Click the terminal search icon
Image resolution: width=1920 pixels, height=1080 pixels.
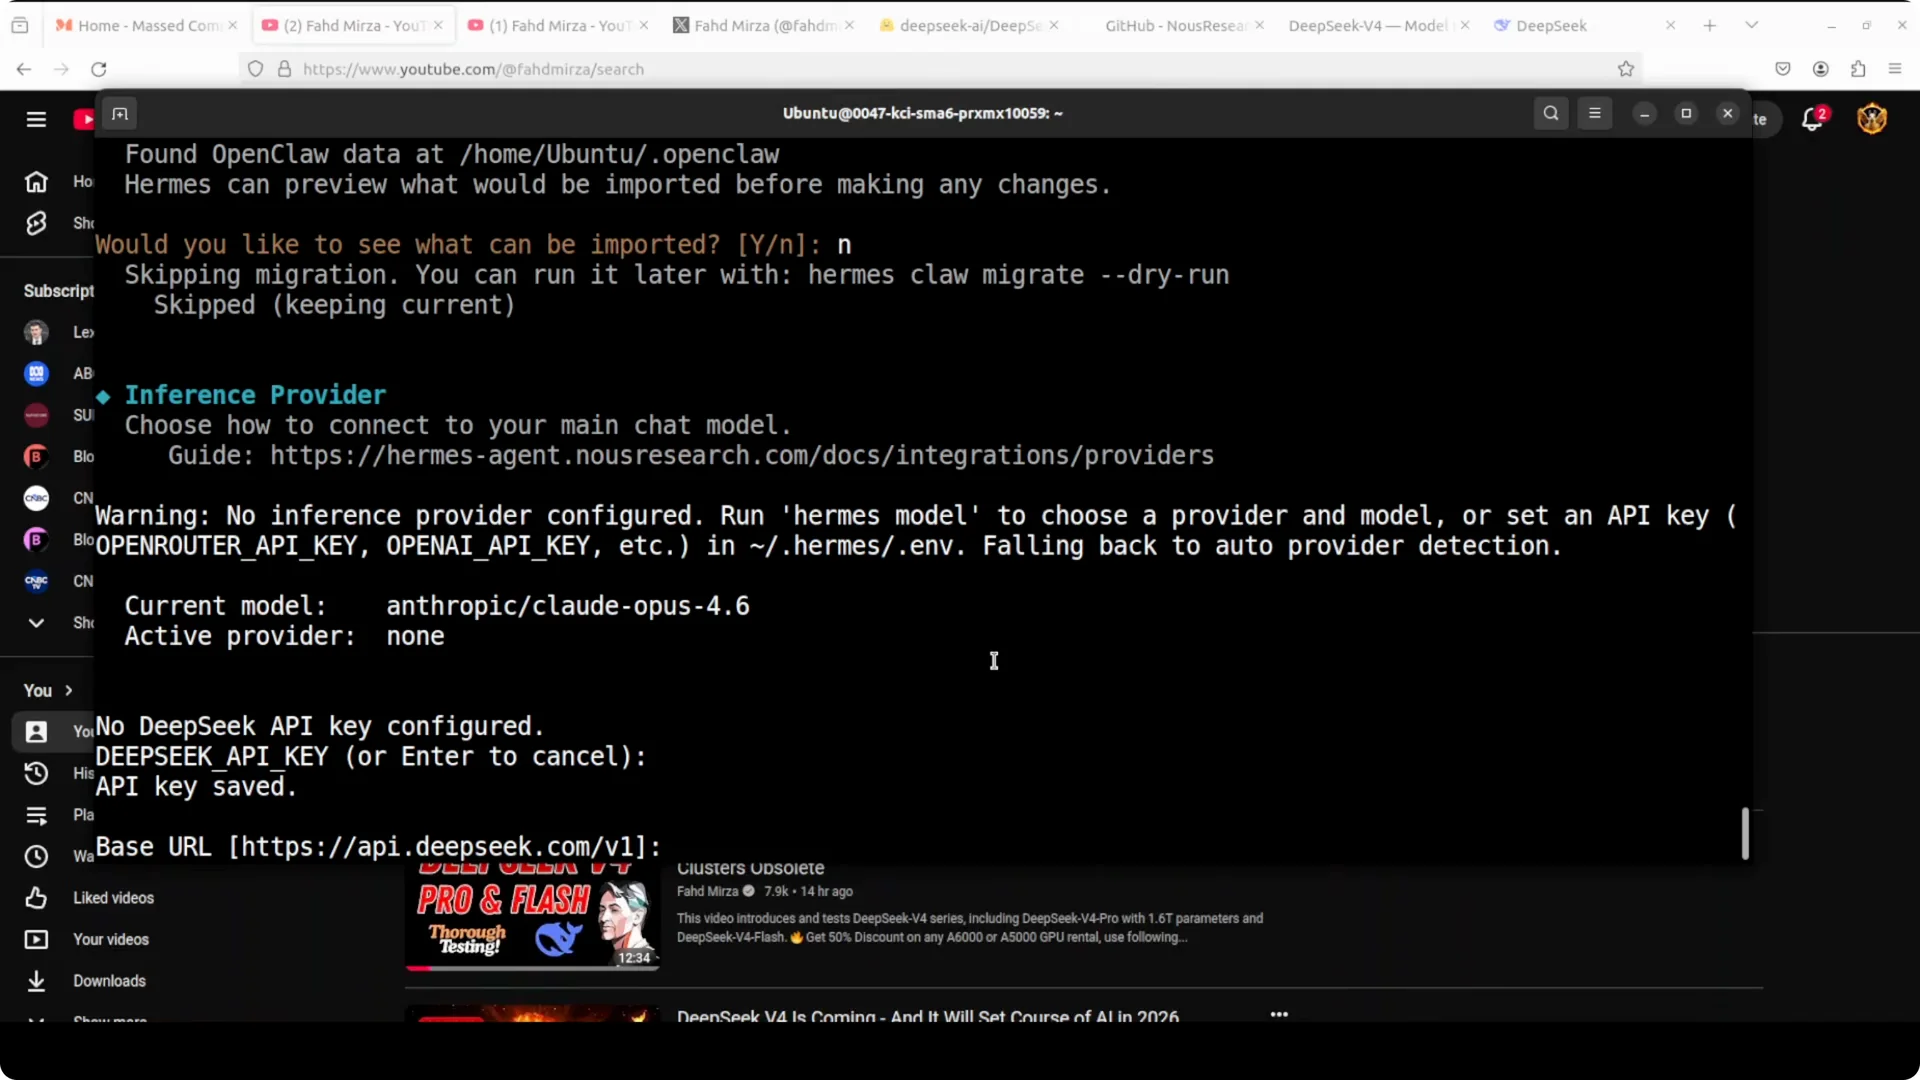[x=1551, y=113]
